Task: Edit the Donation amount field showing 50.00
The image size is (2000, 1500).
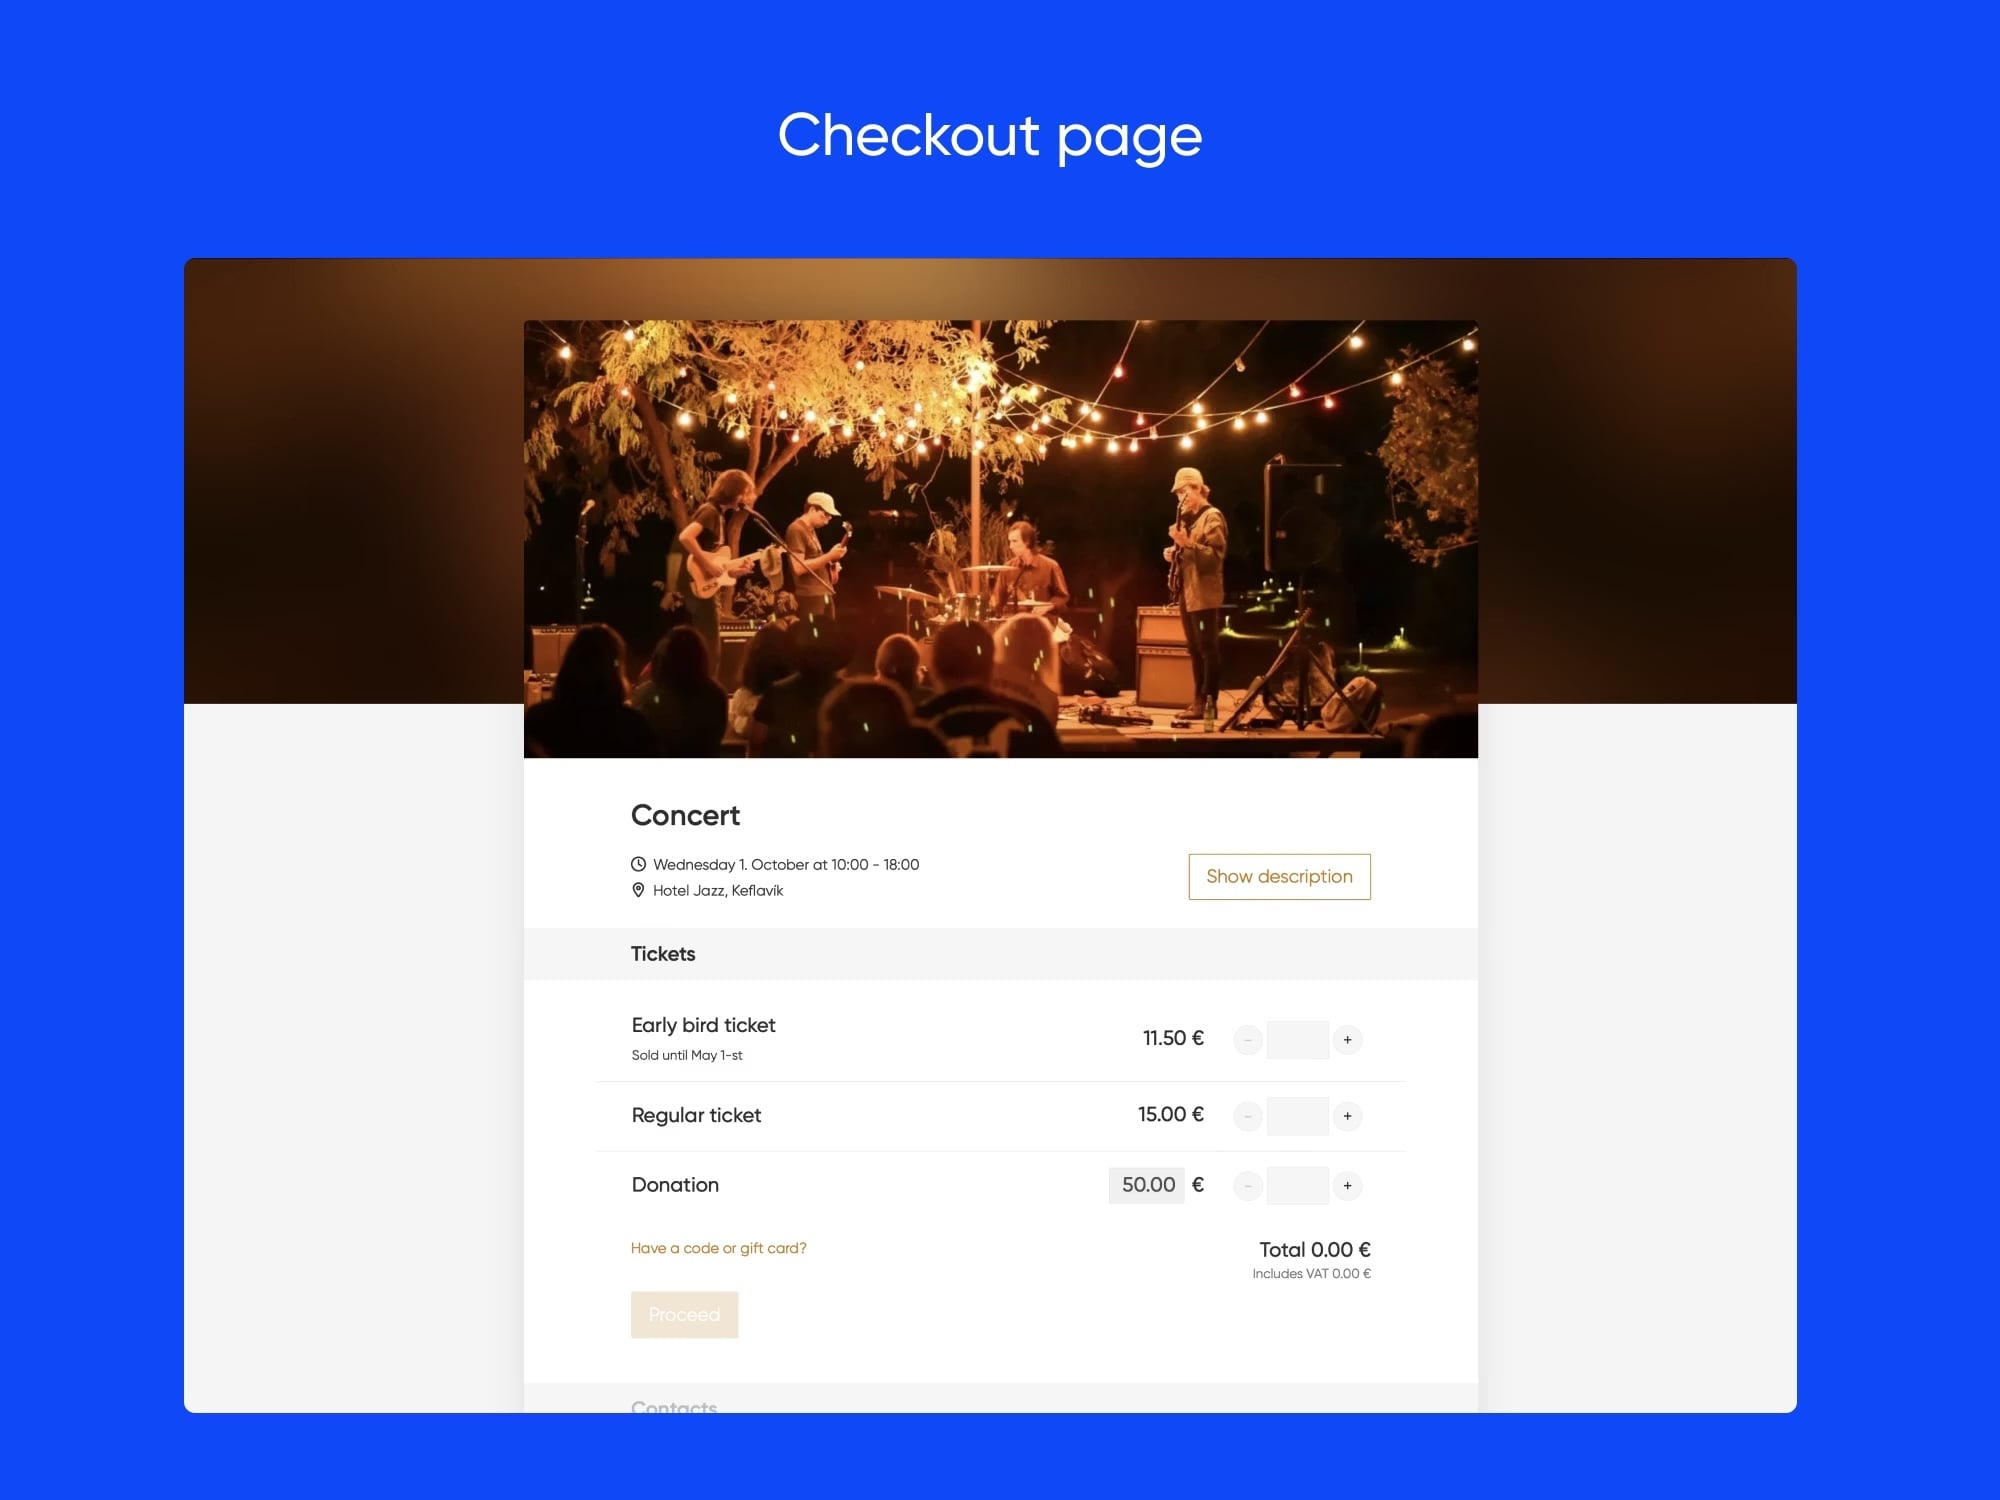Action: click(1147, 1185)
